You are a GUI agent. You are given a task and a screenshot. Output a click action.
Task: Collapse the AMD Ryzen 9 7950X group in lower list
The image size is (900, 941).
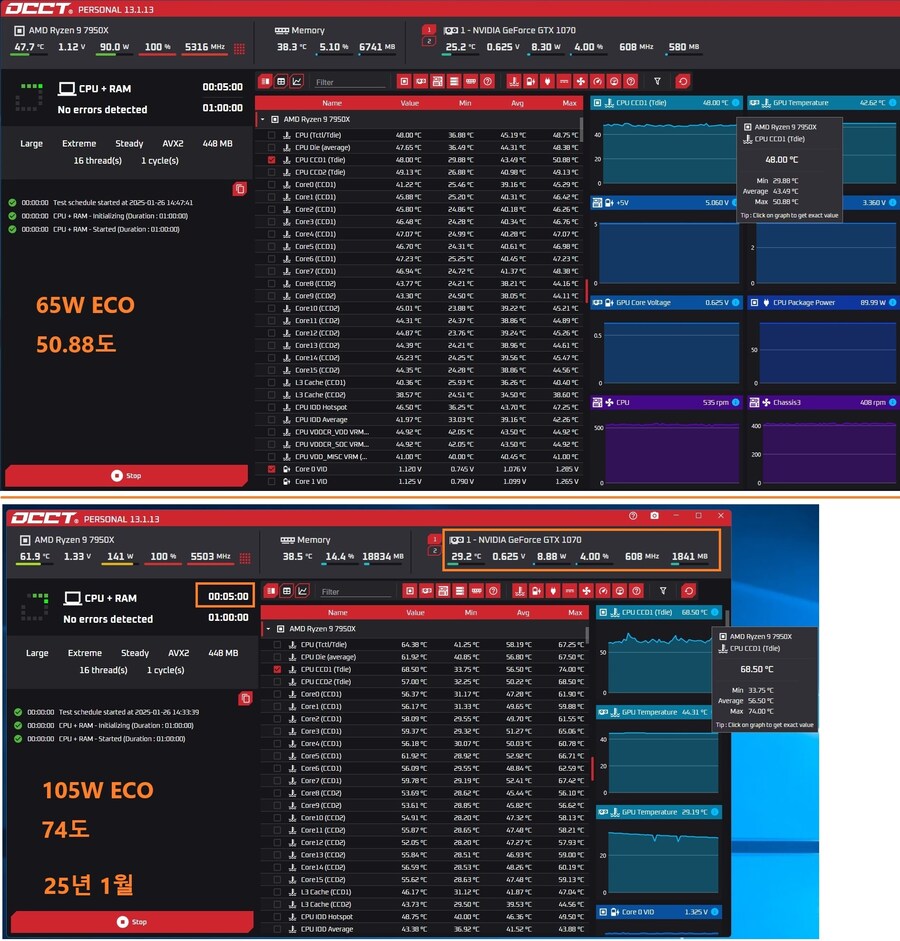268,629
